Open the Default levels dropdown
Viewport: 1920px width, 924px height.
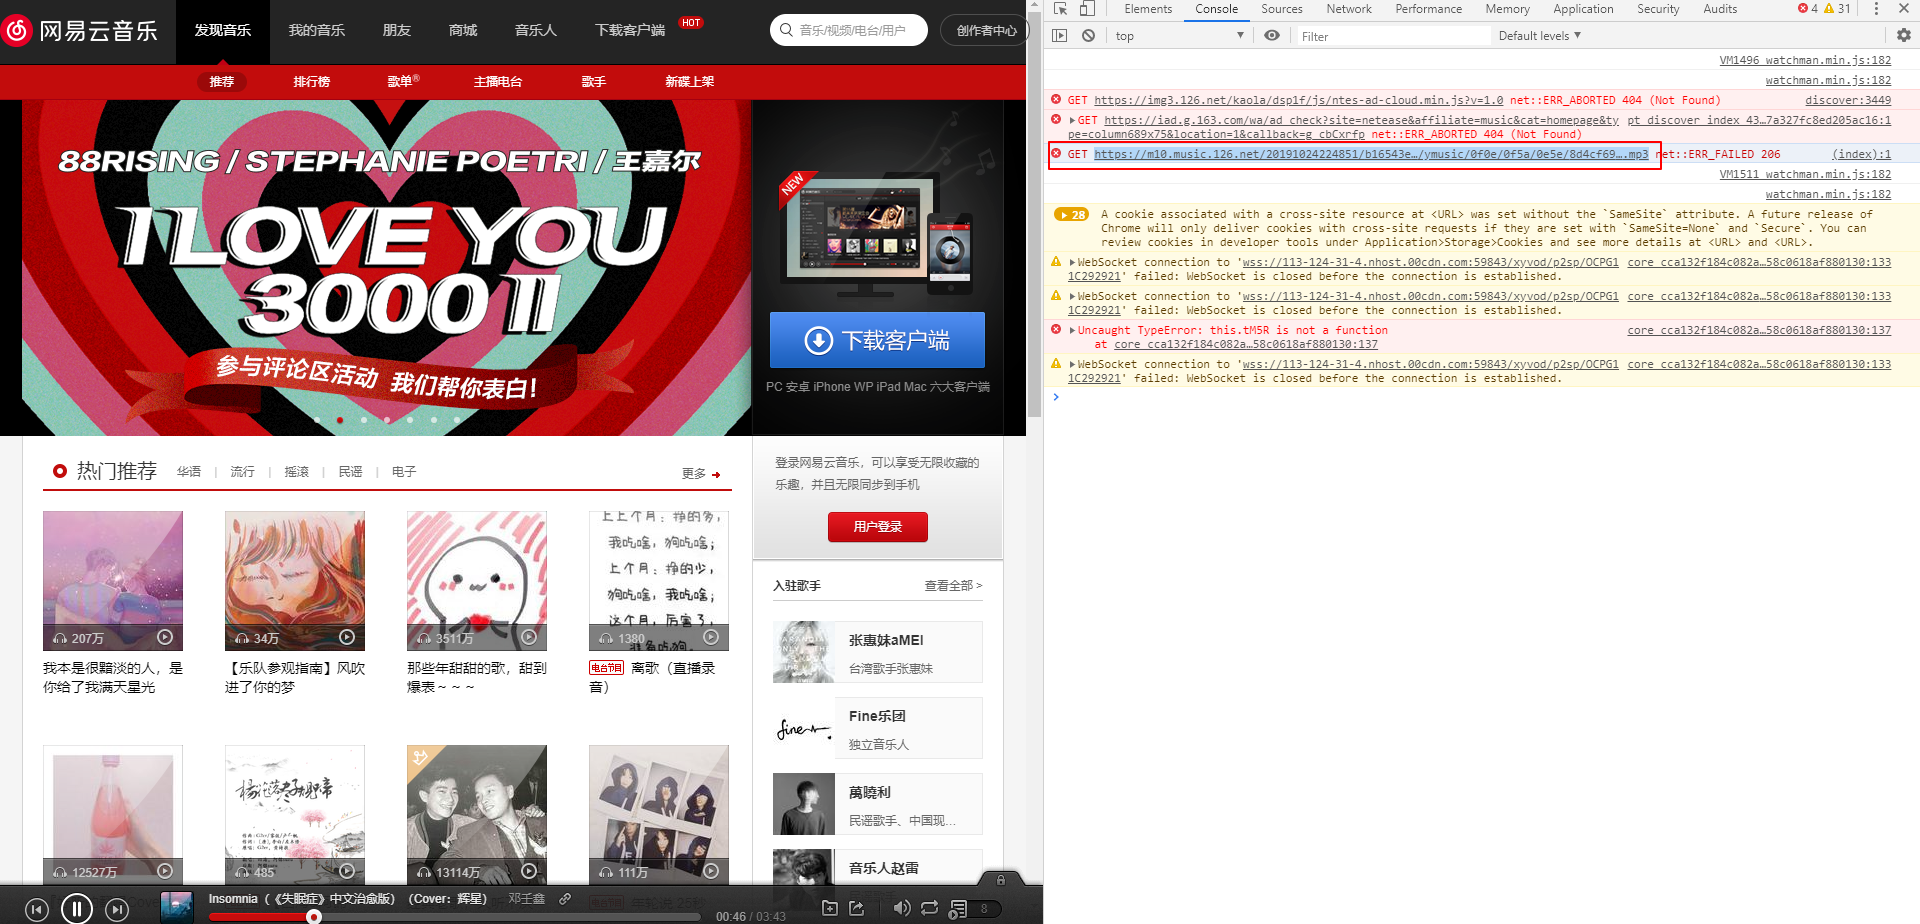1540,36
